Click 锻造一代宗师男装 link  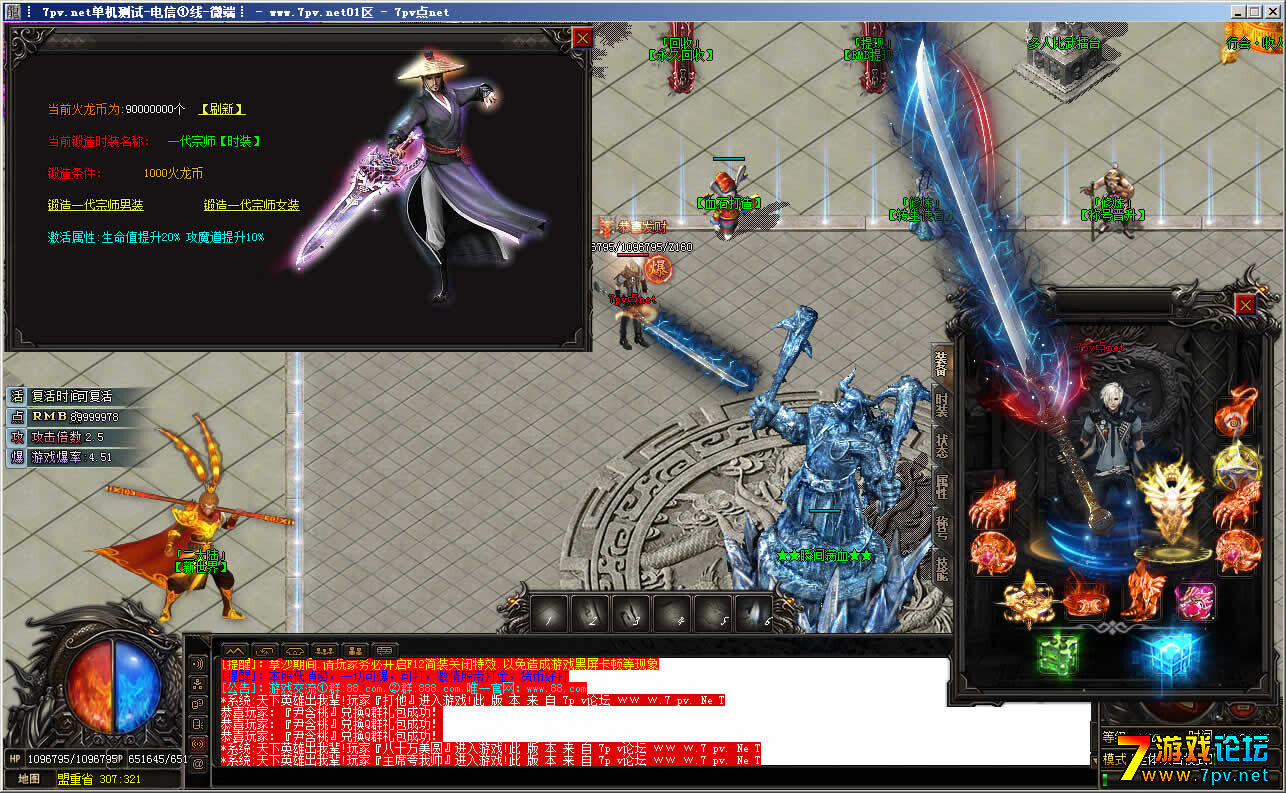pos(96,205)
